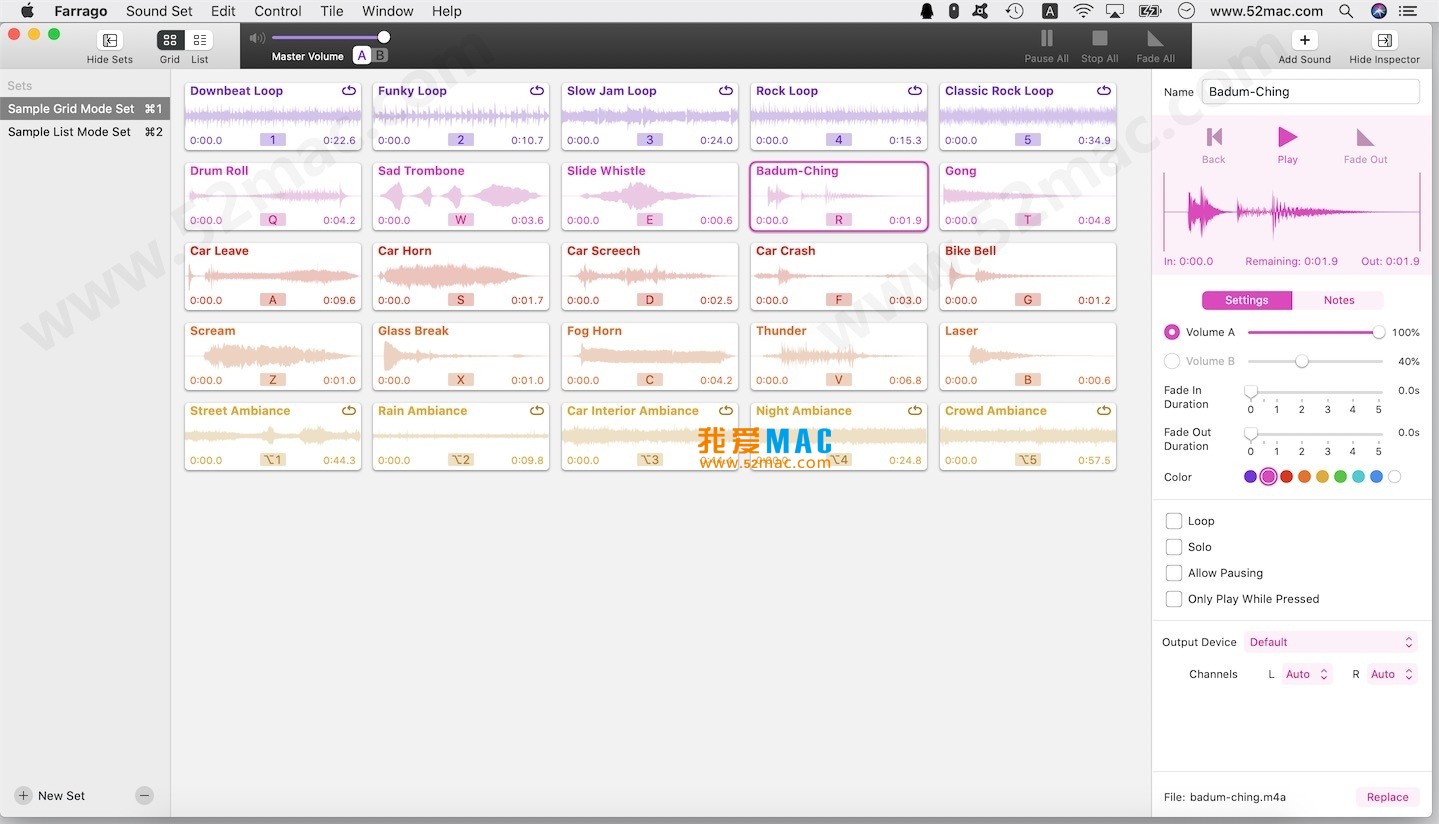
Task: Click the New Set plus icon
Action: (x=23, y=796)
